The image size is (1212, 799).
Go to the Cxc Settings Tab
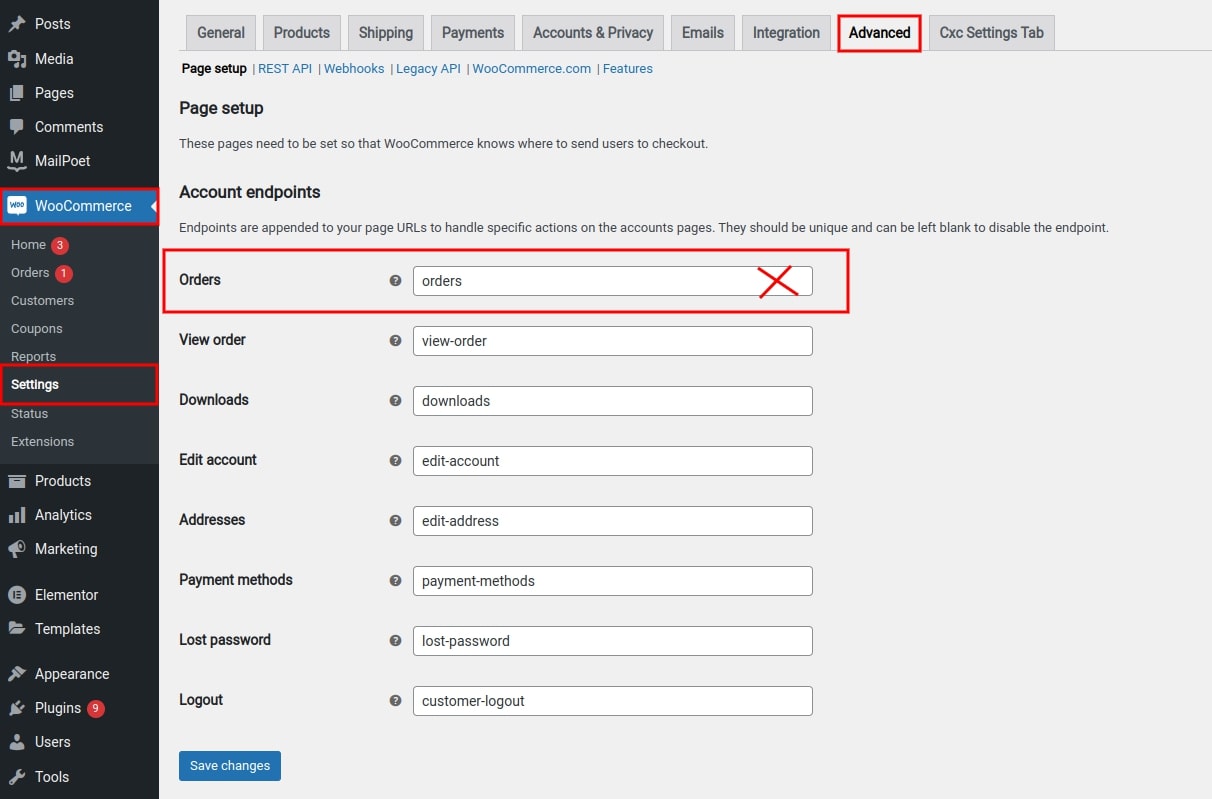click(991, 32)
